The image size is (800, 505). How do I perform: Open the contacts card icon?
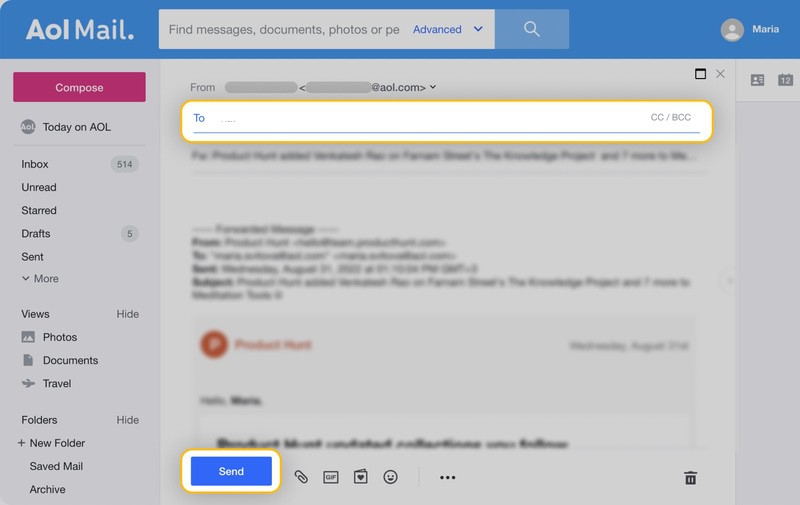(757, 80)
